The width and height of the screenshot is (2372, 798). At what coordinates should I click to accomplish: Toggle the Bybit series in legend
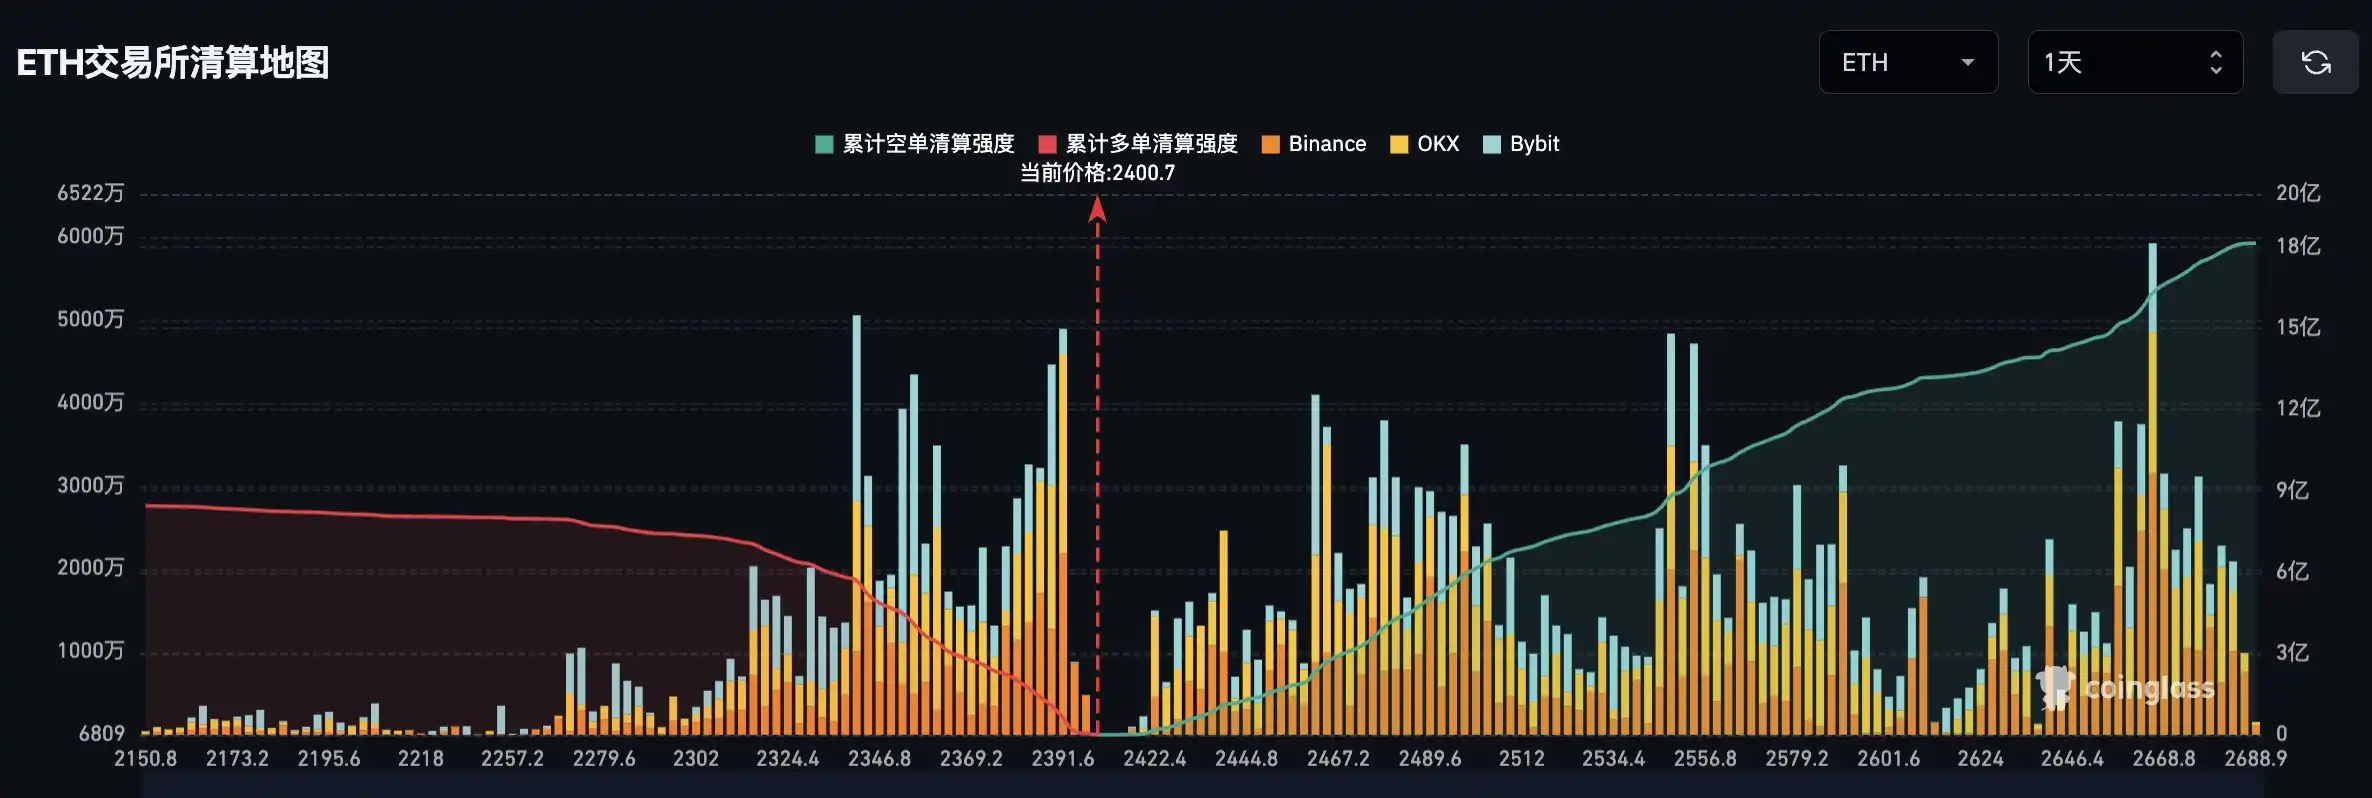[1533, 144]
